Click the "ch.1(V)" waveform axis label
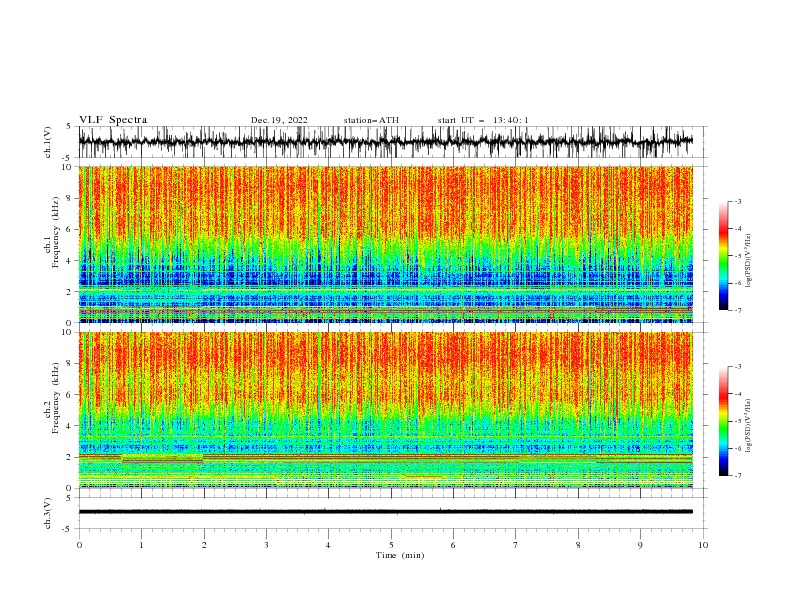792x612 pixels. point(48,142)
